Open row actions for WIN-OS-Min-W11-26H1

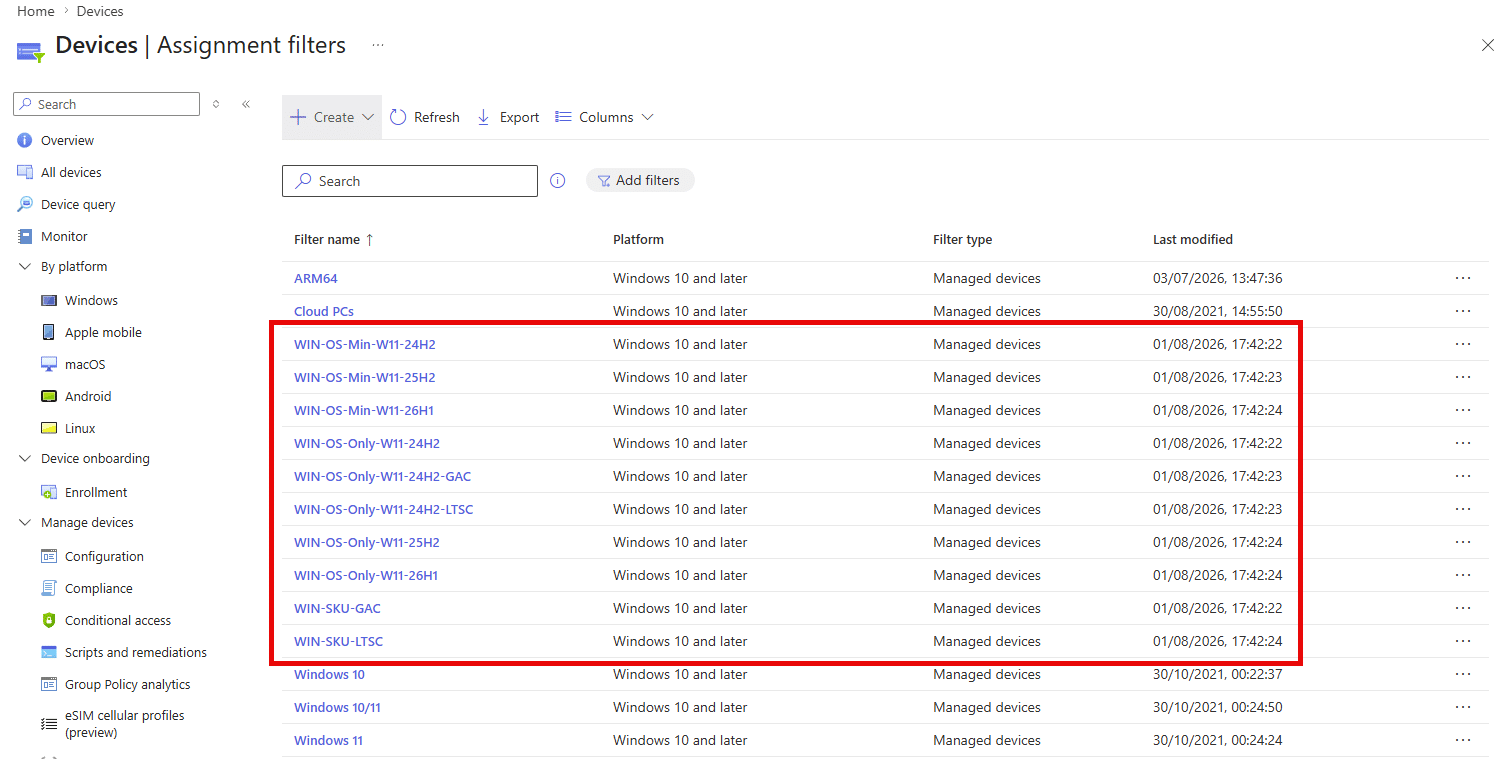click(1463, 410)
